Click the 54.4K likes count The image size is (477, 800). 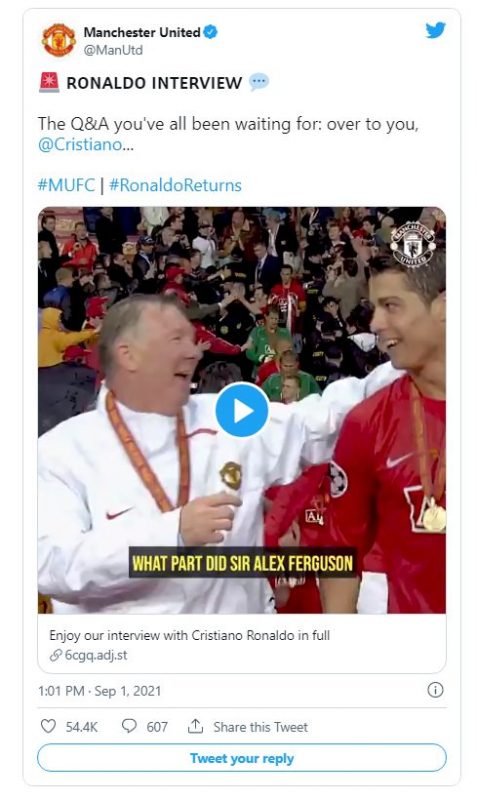click(x=82, y=727)
